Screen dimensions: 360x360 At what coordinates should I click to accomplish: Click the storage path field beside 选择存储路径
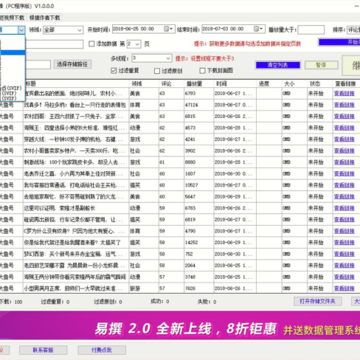[x=38, y=64]
